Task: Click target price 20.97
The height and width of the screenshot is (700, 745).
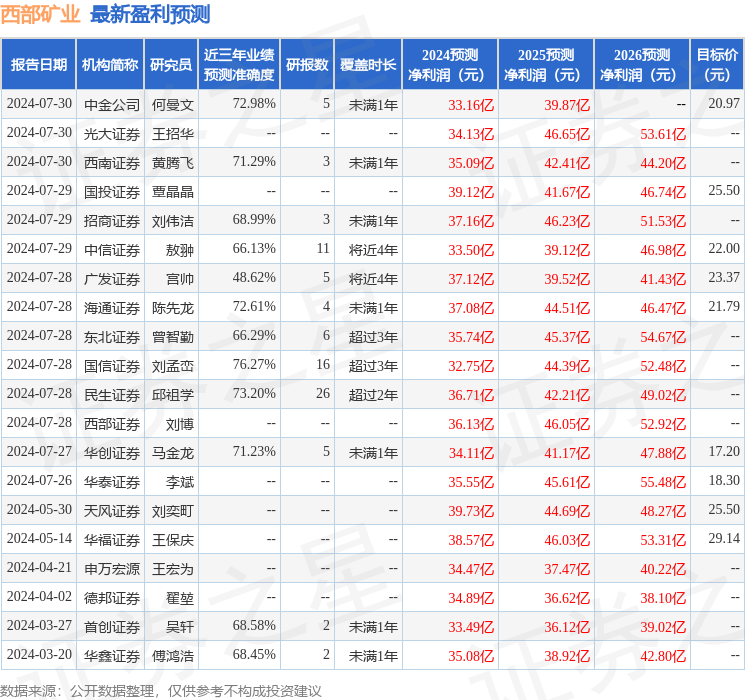Action: [x=724, y=103]
